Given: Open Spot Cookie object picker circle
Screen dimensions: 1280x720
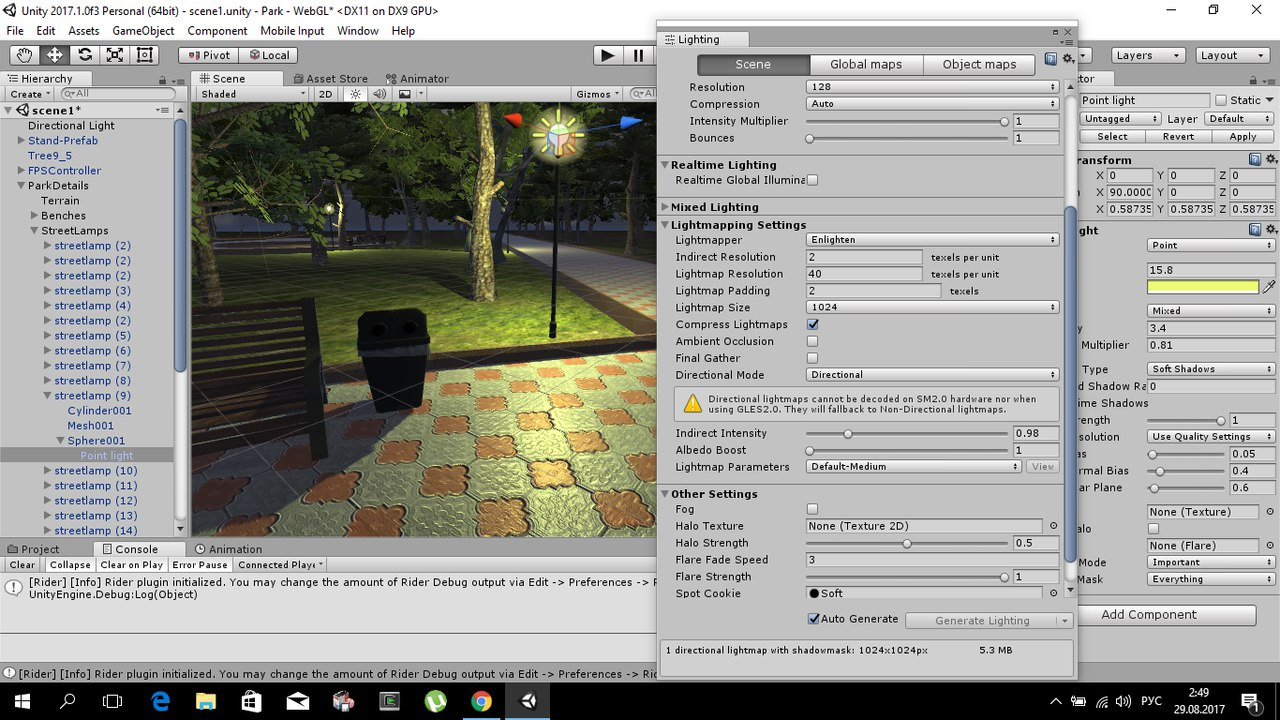Looking at the screenshot, I should coord(1053,593).
